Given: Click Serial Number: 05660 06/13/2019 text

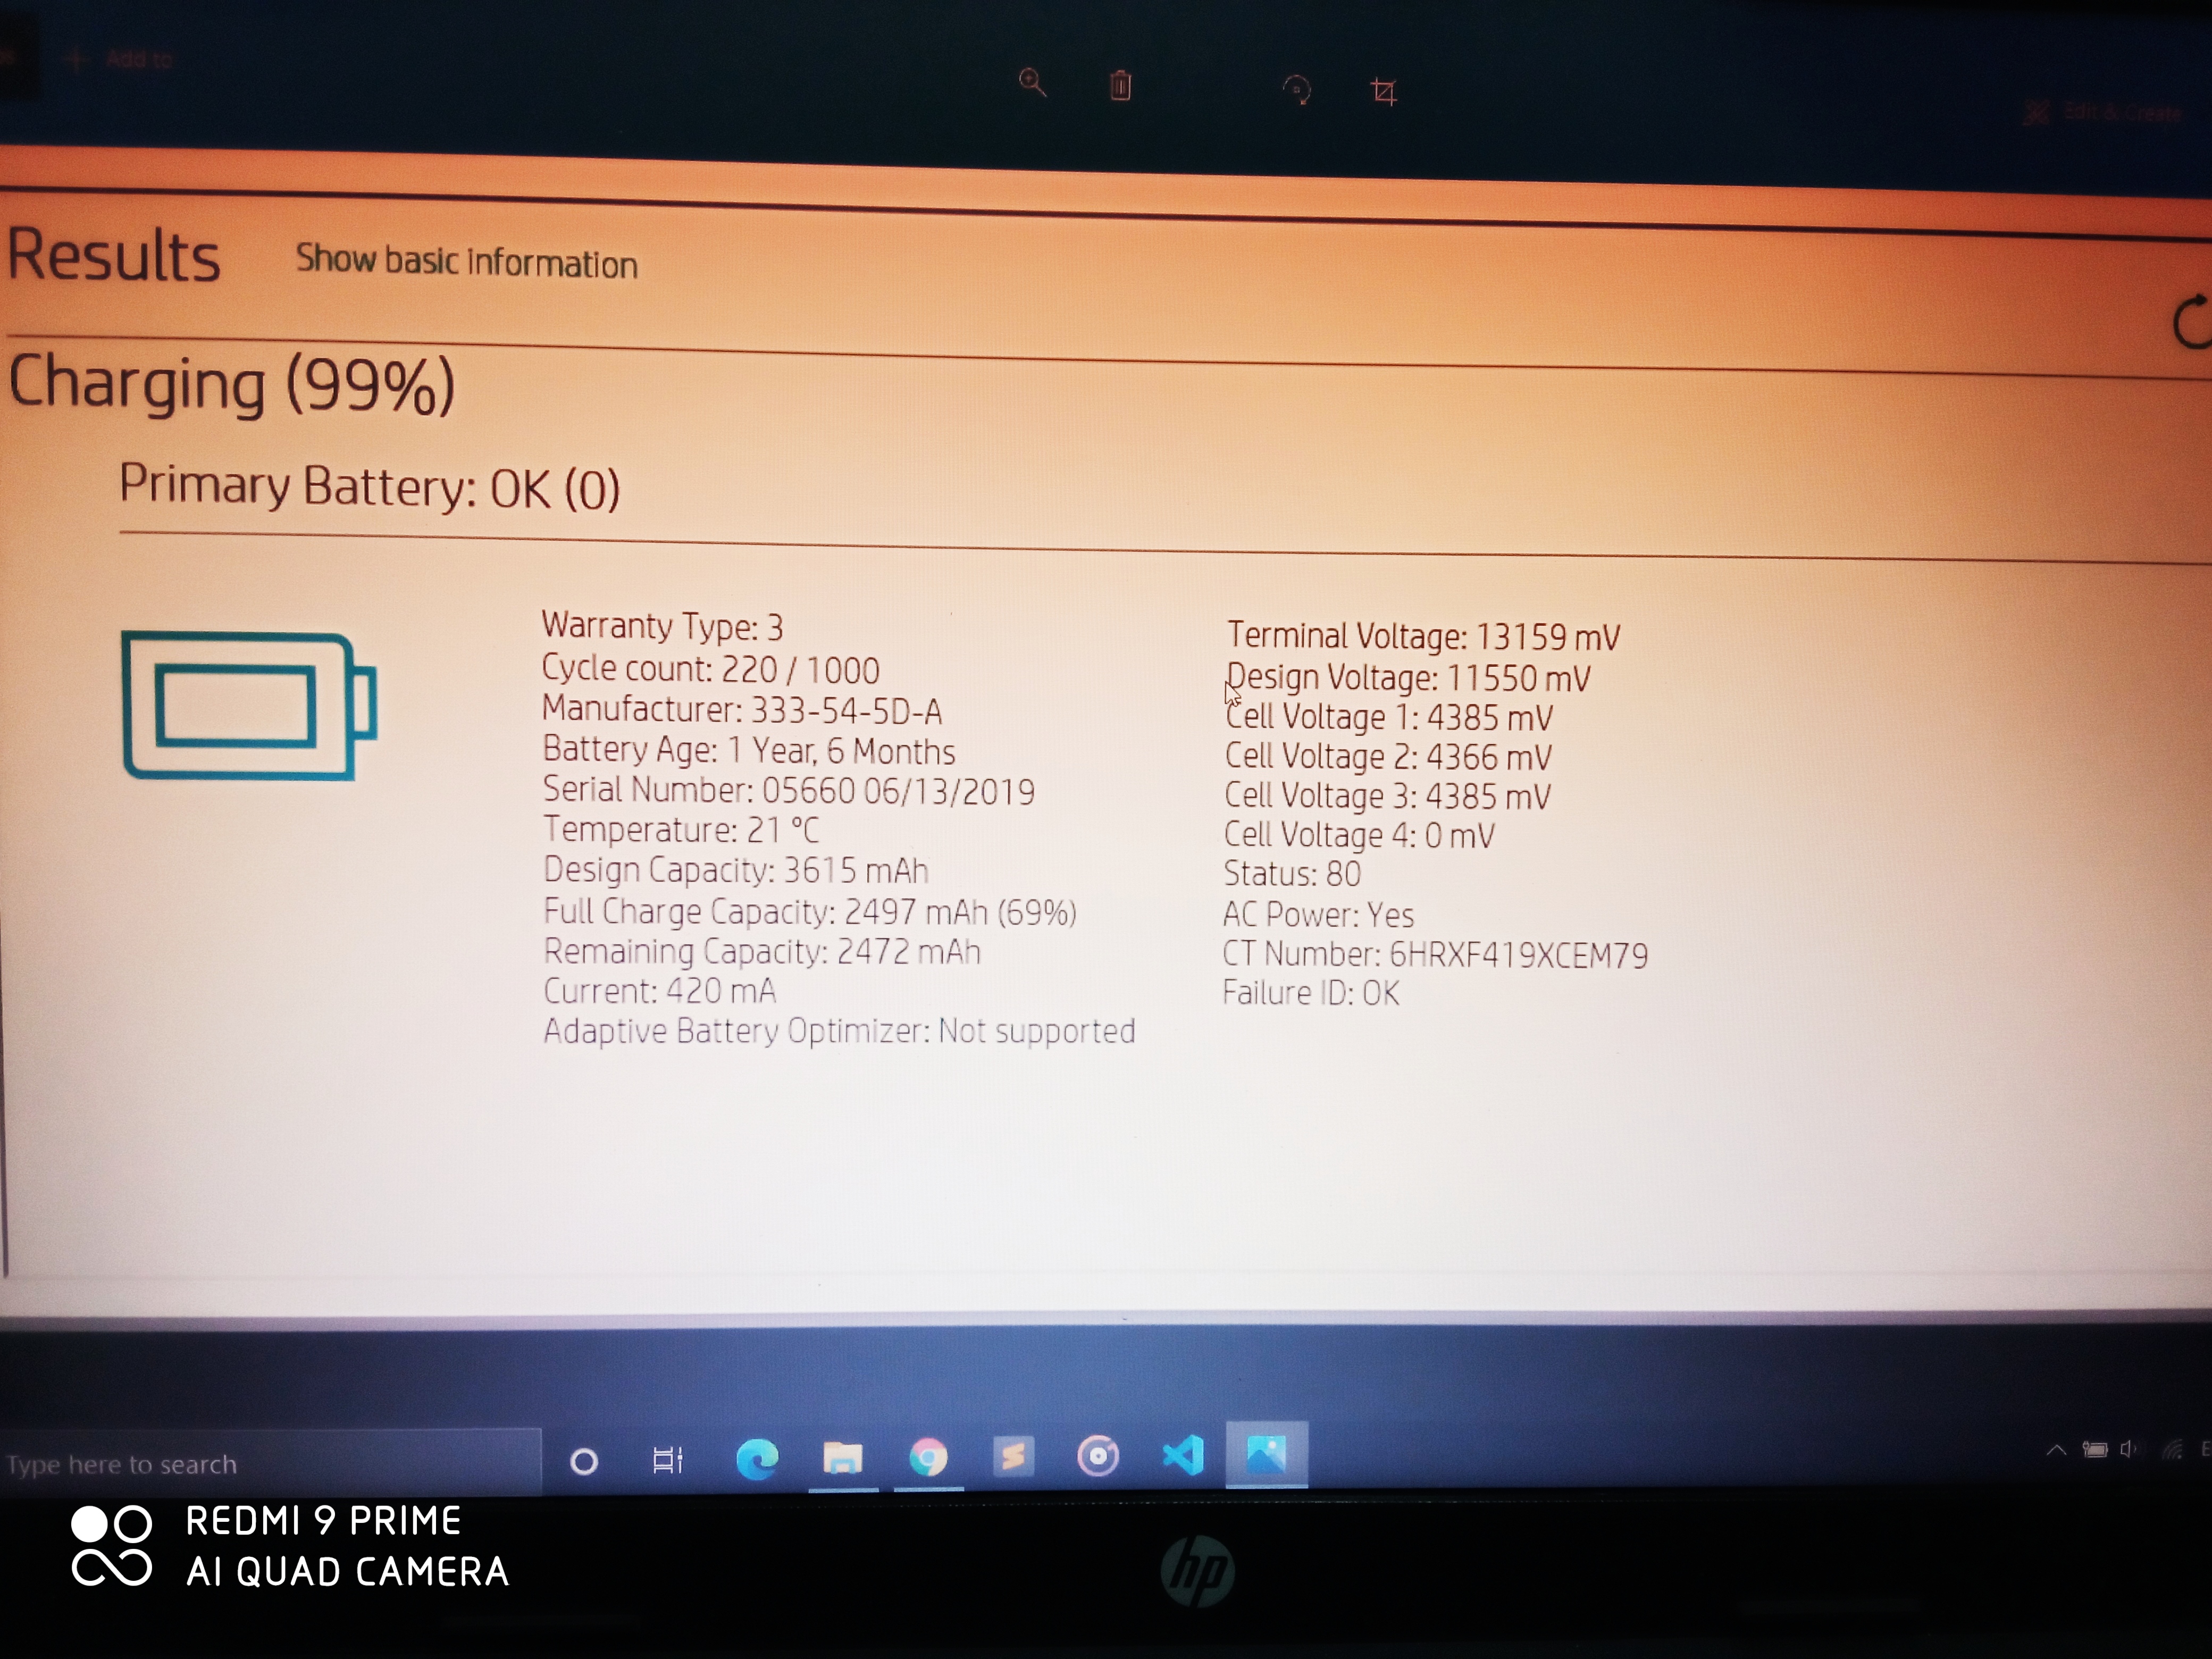Looking at the screenshot, I should coord(788,791).
